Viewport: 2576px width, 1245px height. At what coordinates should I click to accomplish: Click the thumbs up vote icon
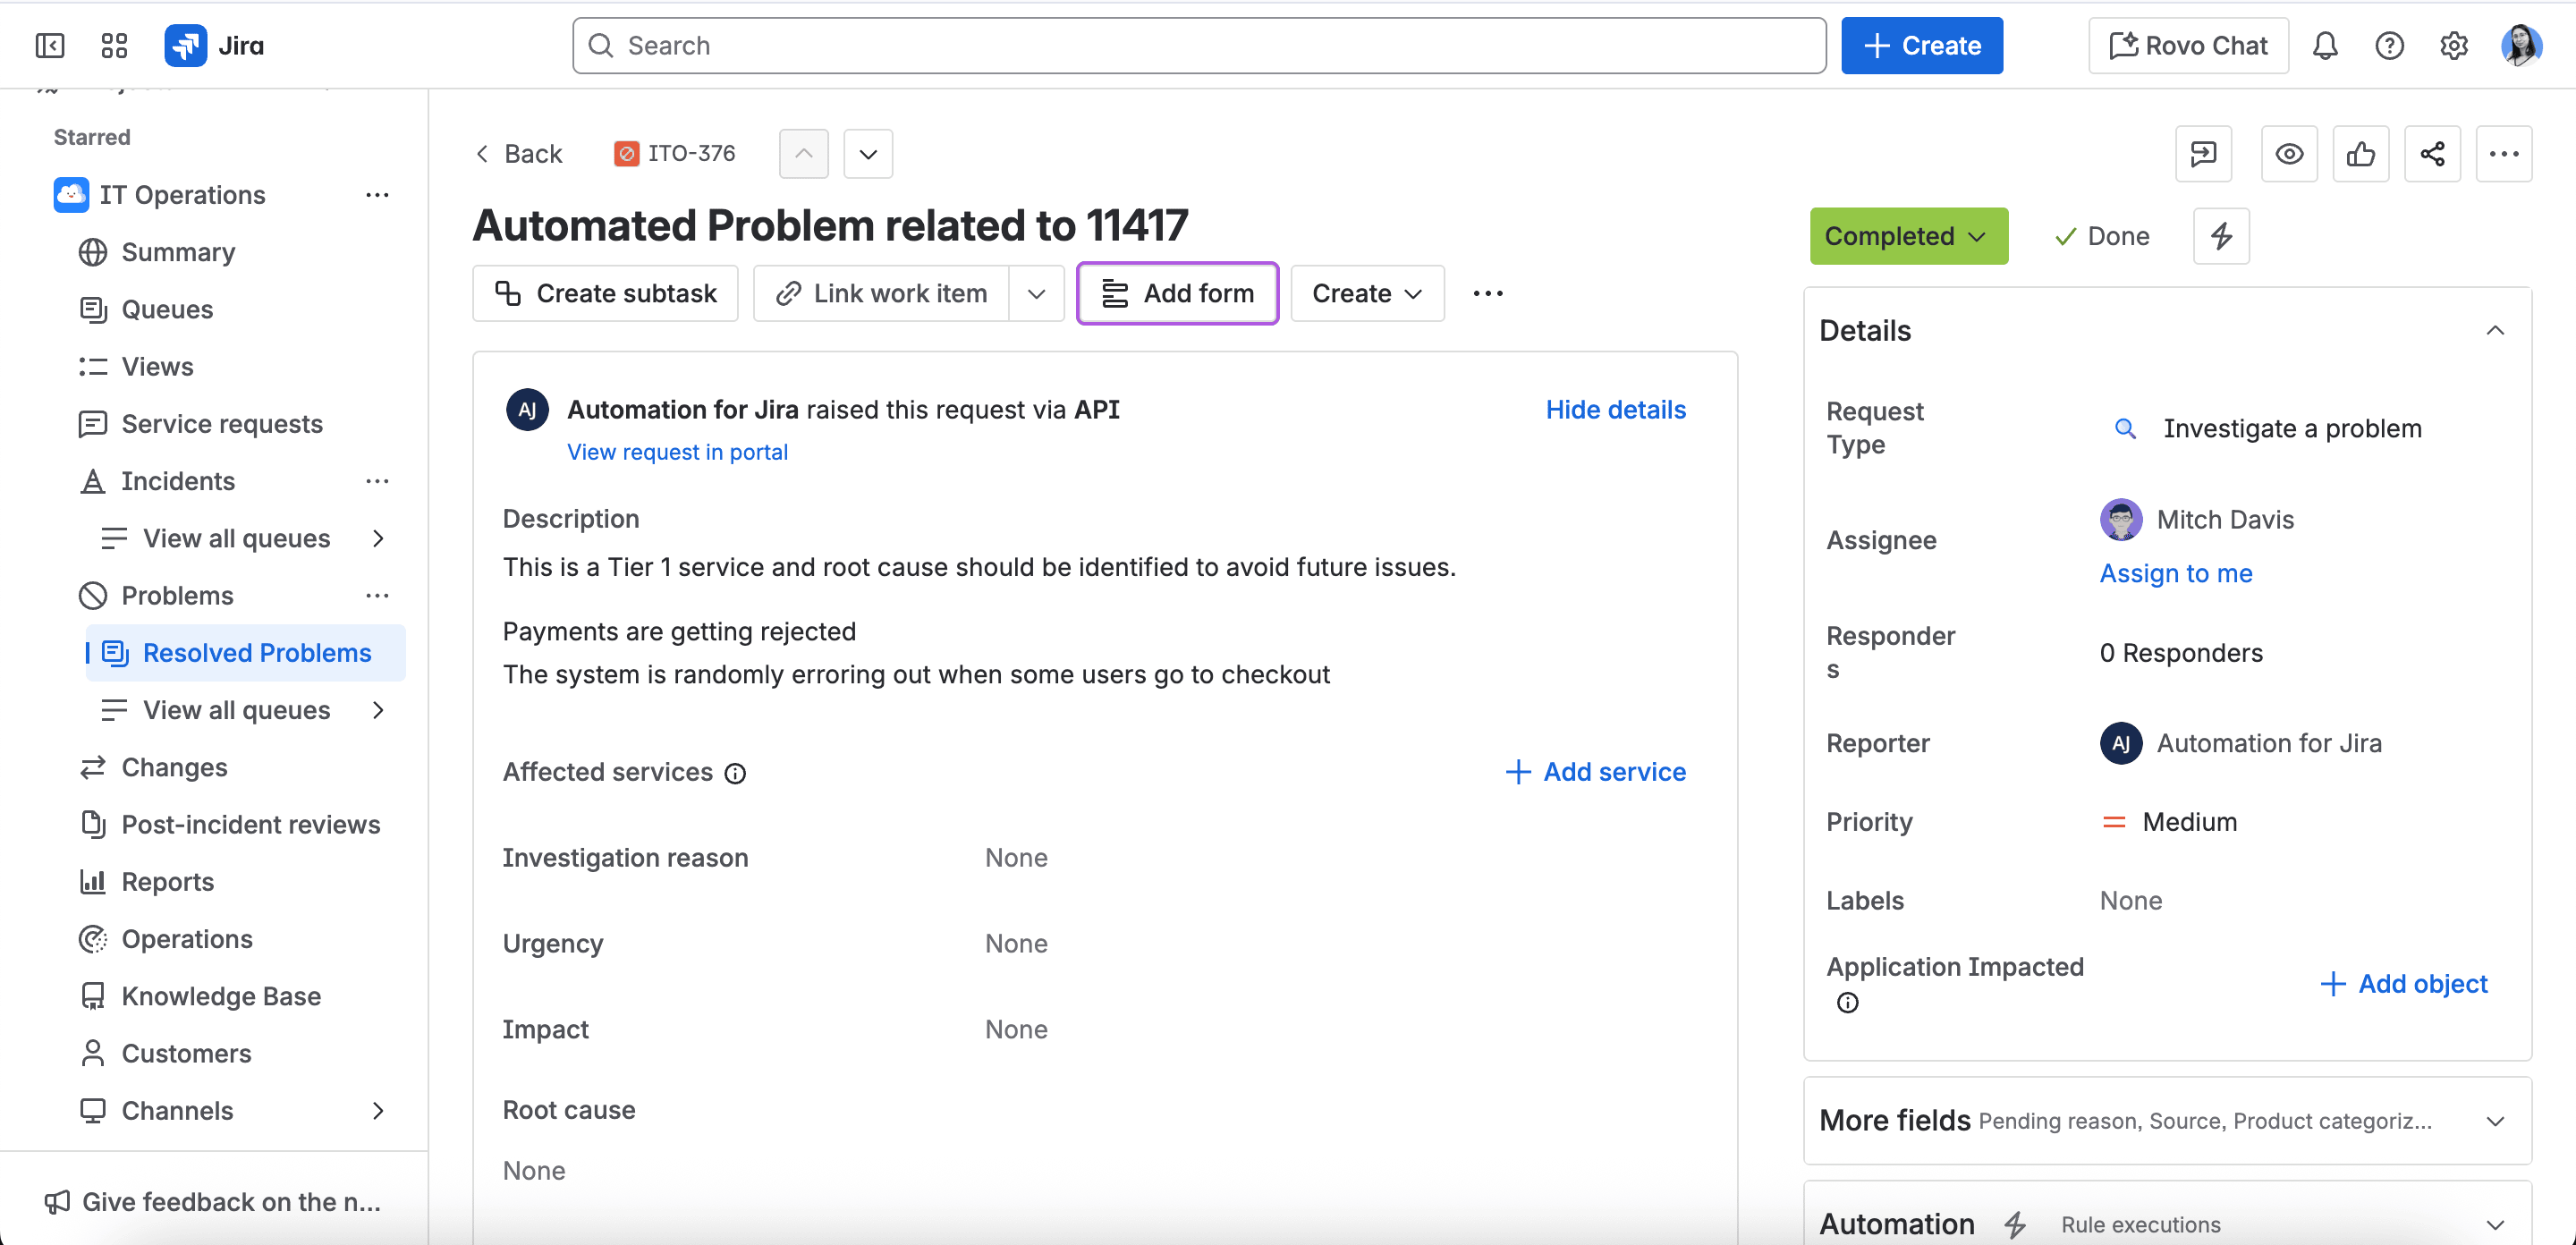tap(2360, 154)
